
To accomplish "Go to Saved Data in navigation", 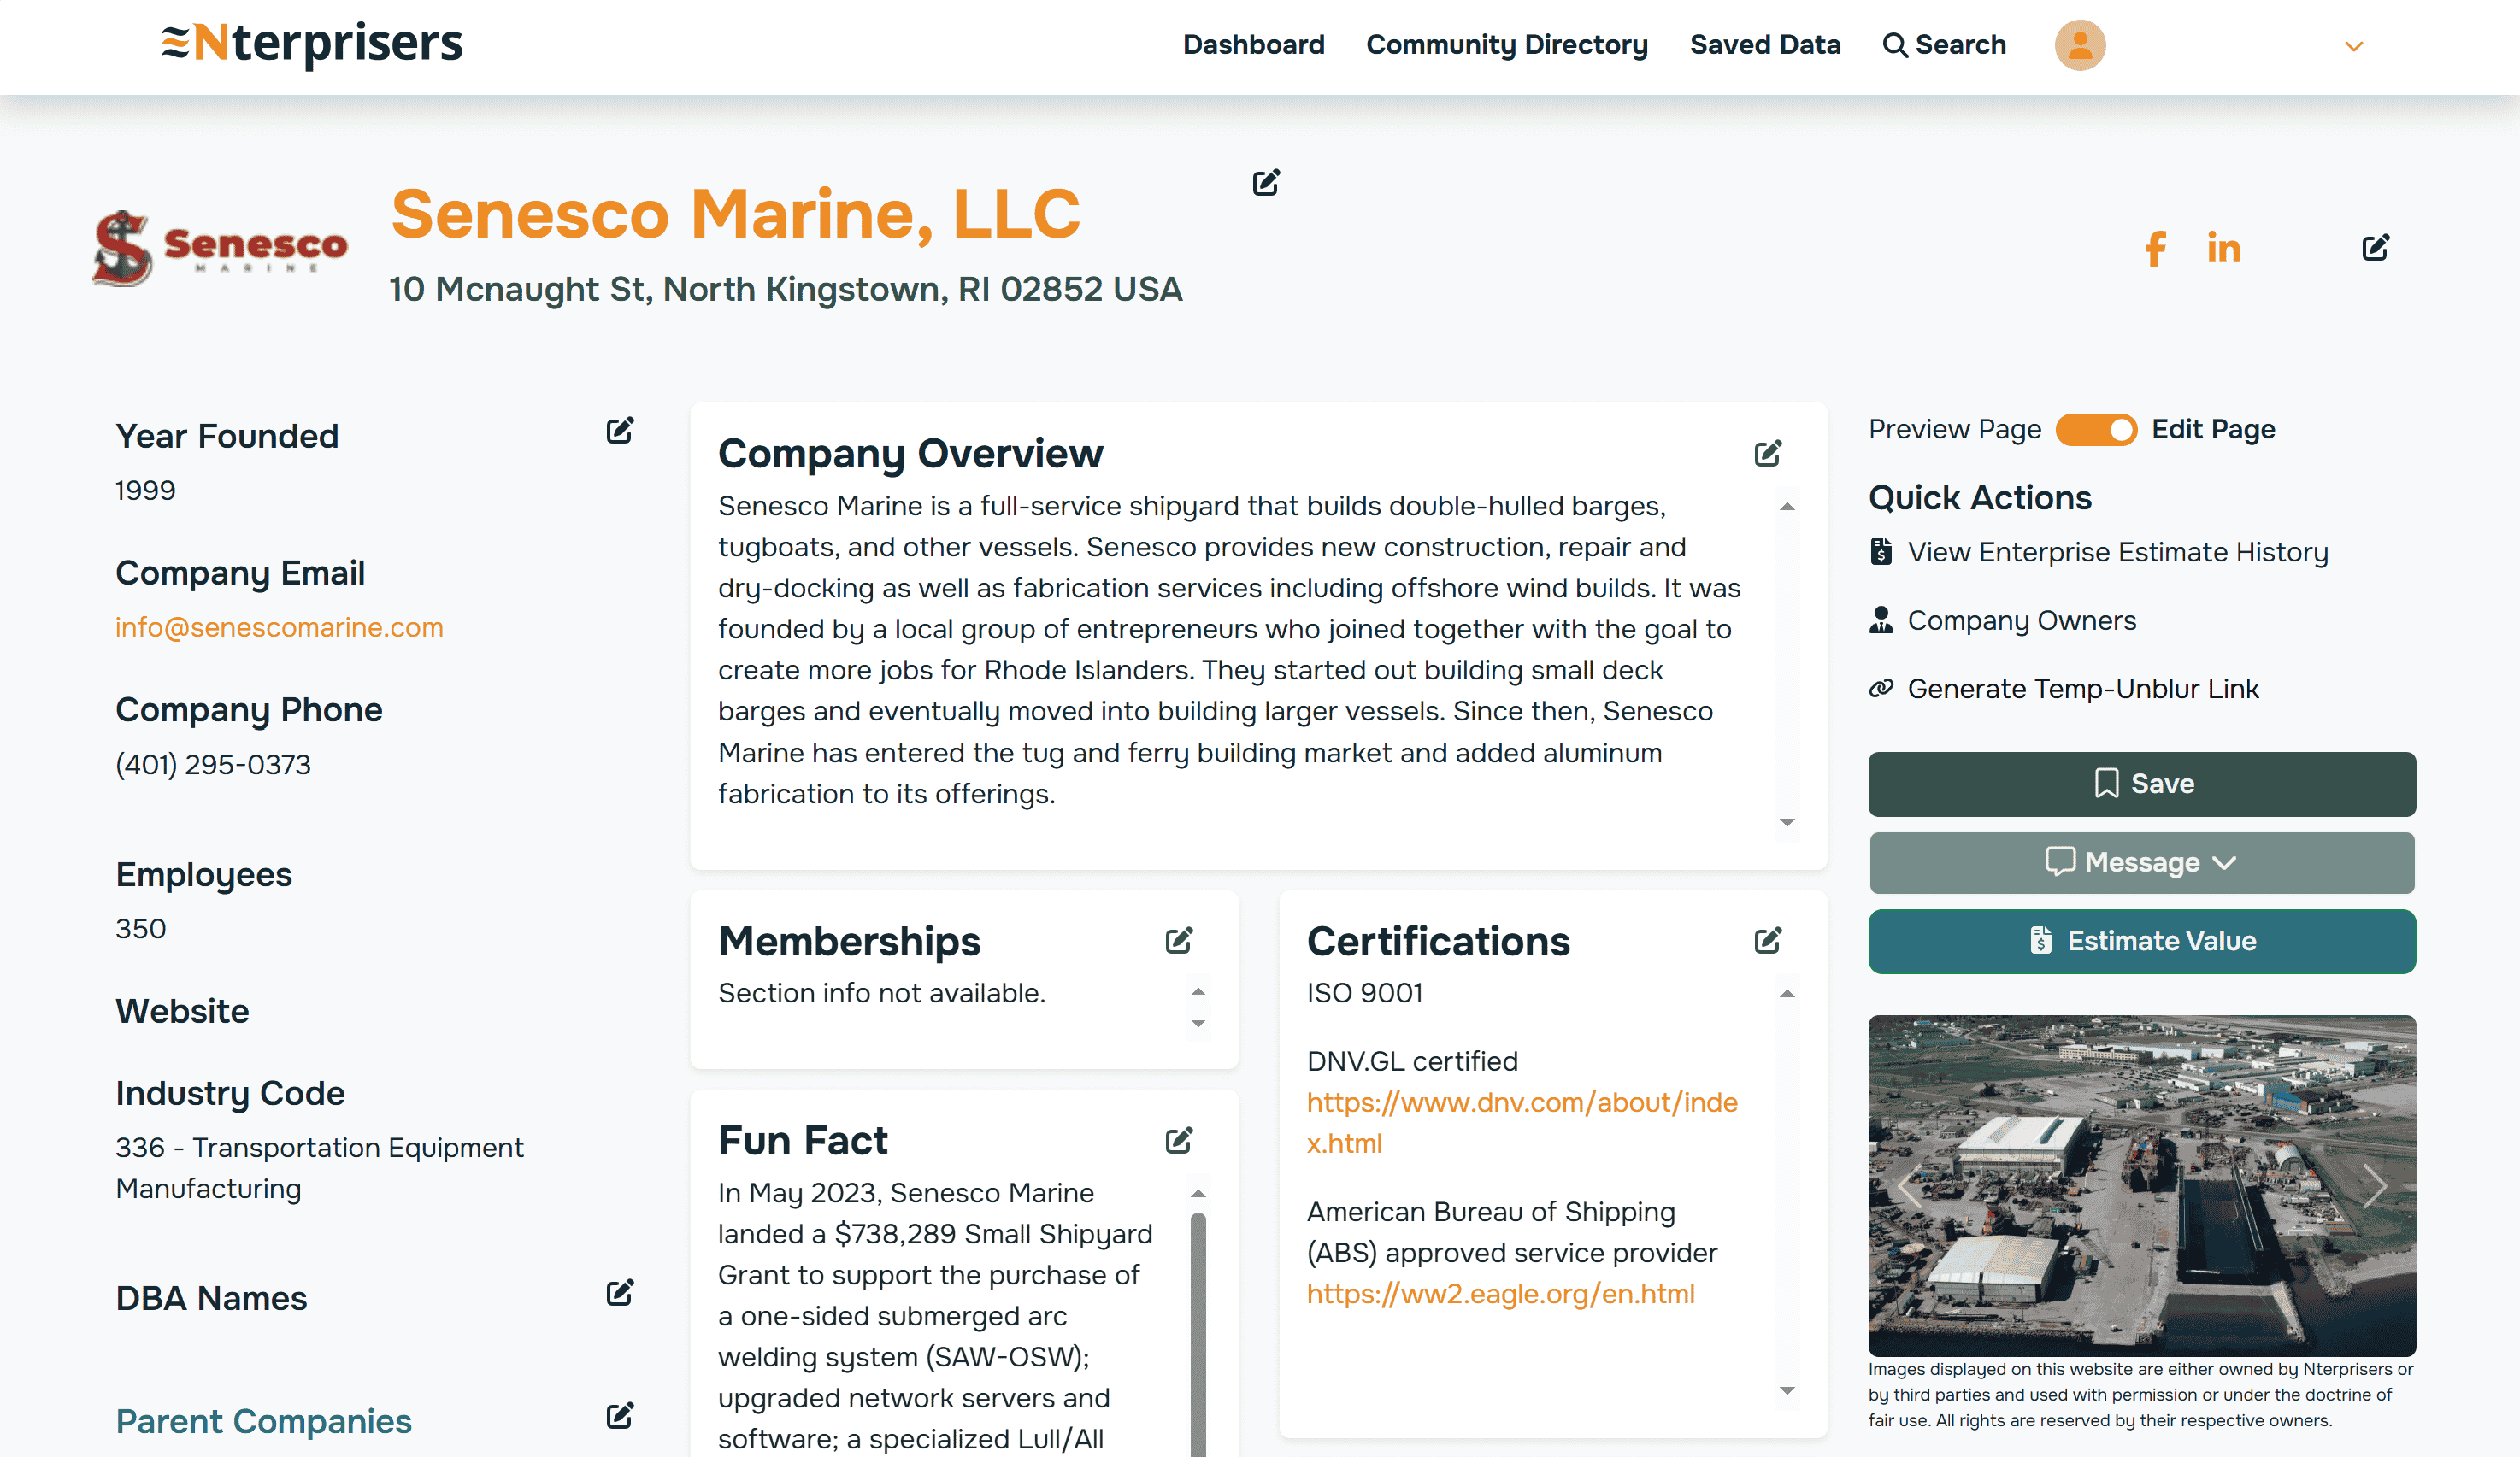I will point(1764,45).
